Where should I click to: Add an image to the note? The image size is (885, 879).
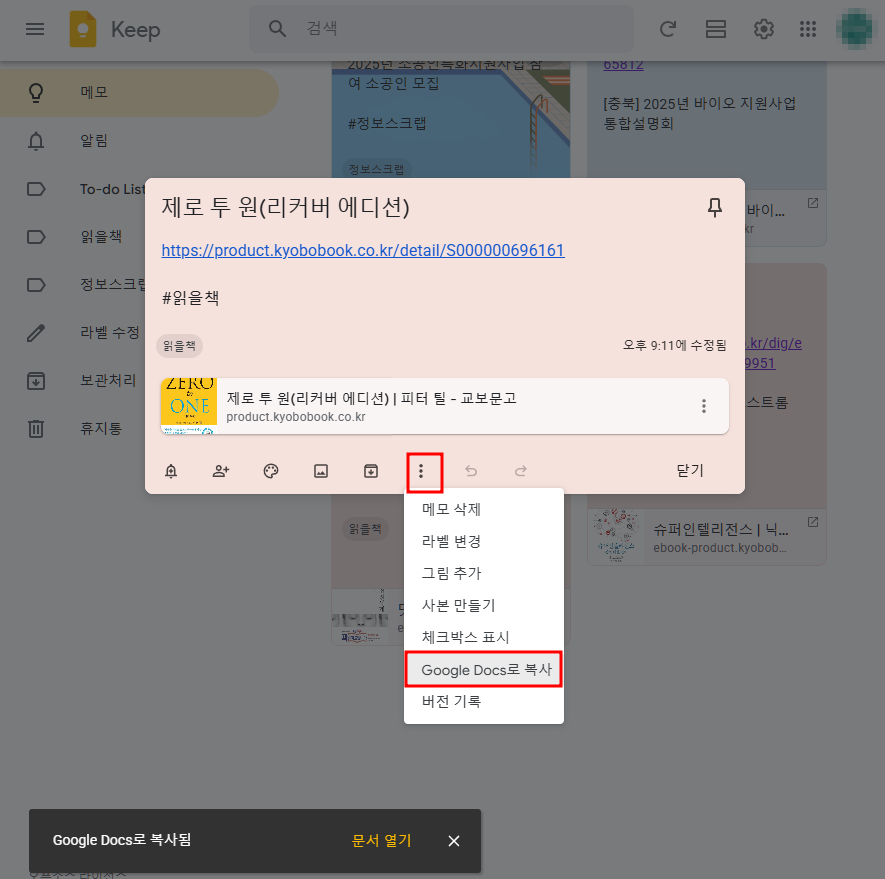pos(321,471)
